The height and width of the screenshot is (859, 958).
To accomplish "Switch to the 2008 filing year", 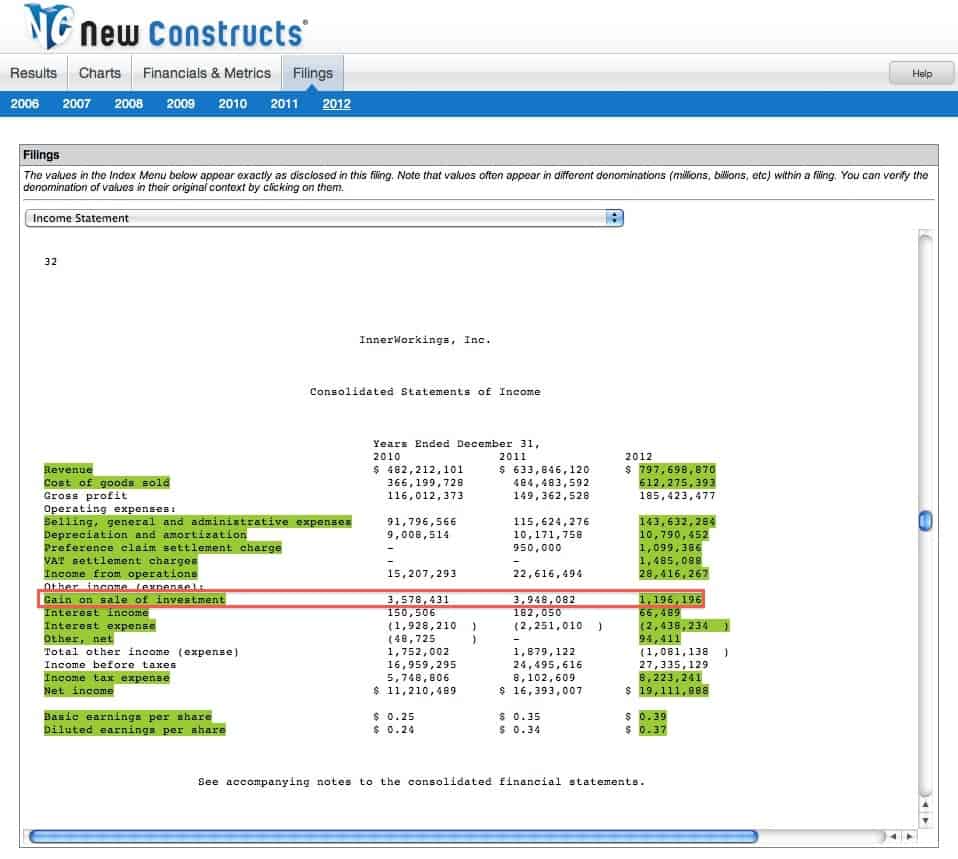I will tap(128, 104).
